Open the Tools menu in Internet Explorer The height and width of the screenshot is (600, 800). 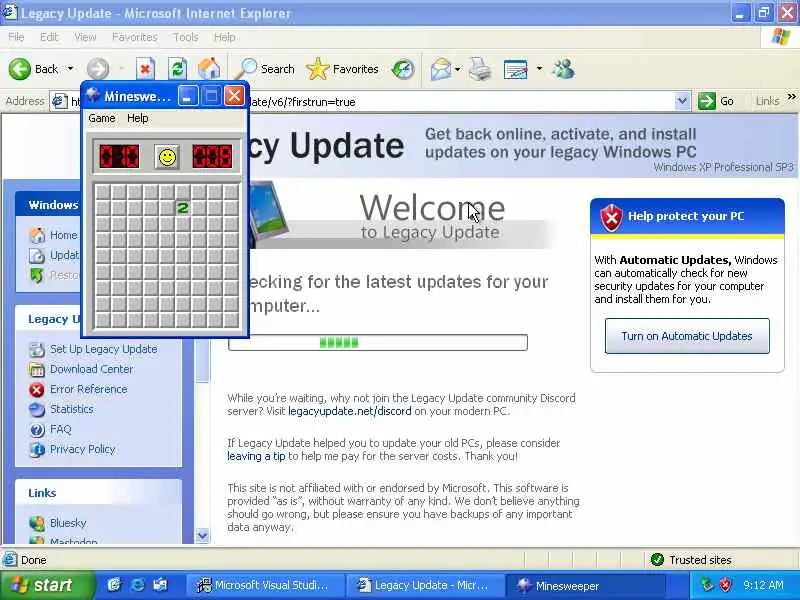click(x=186, y=37)
